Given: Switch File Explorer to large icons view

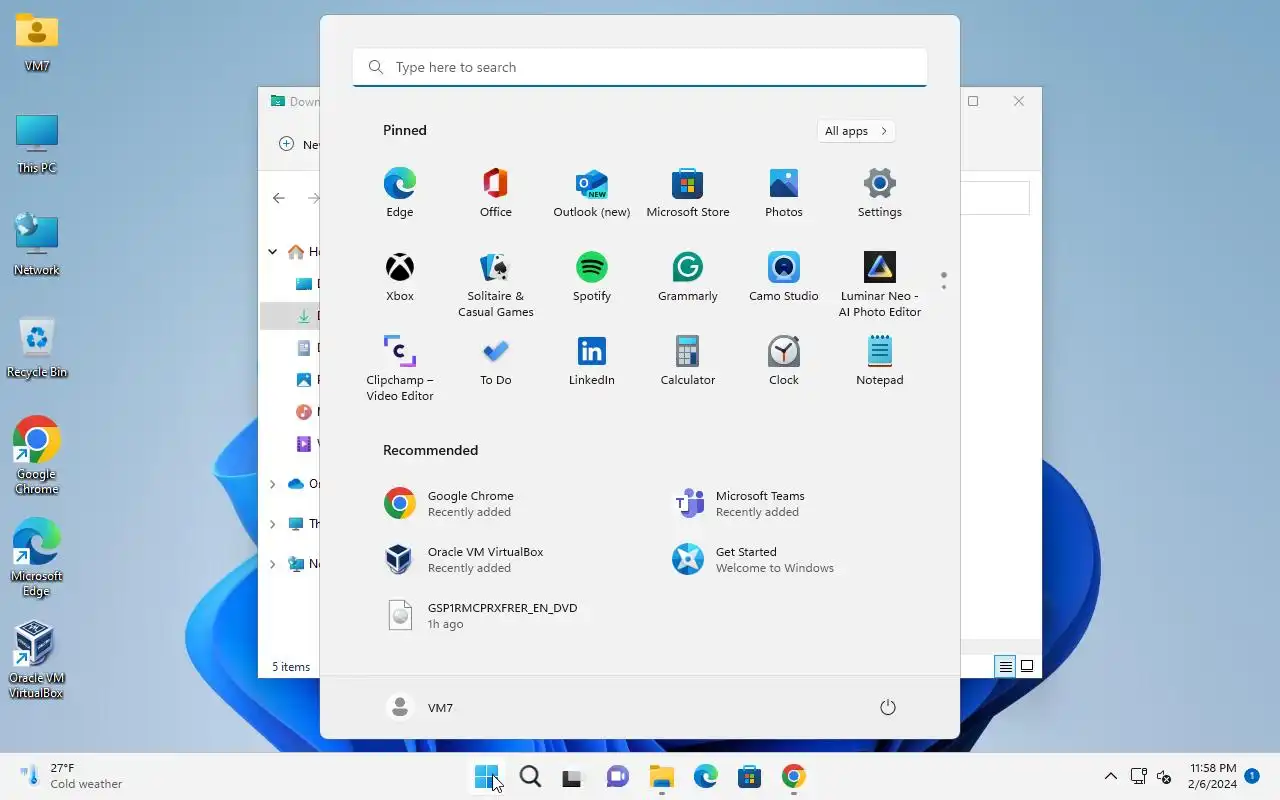Looking at the screenshot, I should coord(1027,666).
